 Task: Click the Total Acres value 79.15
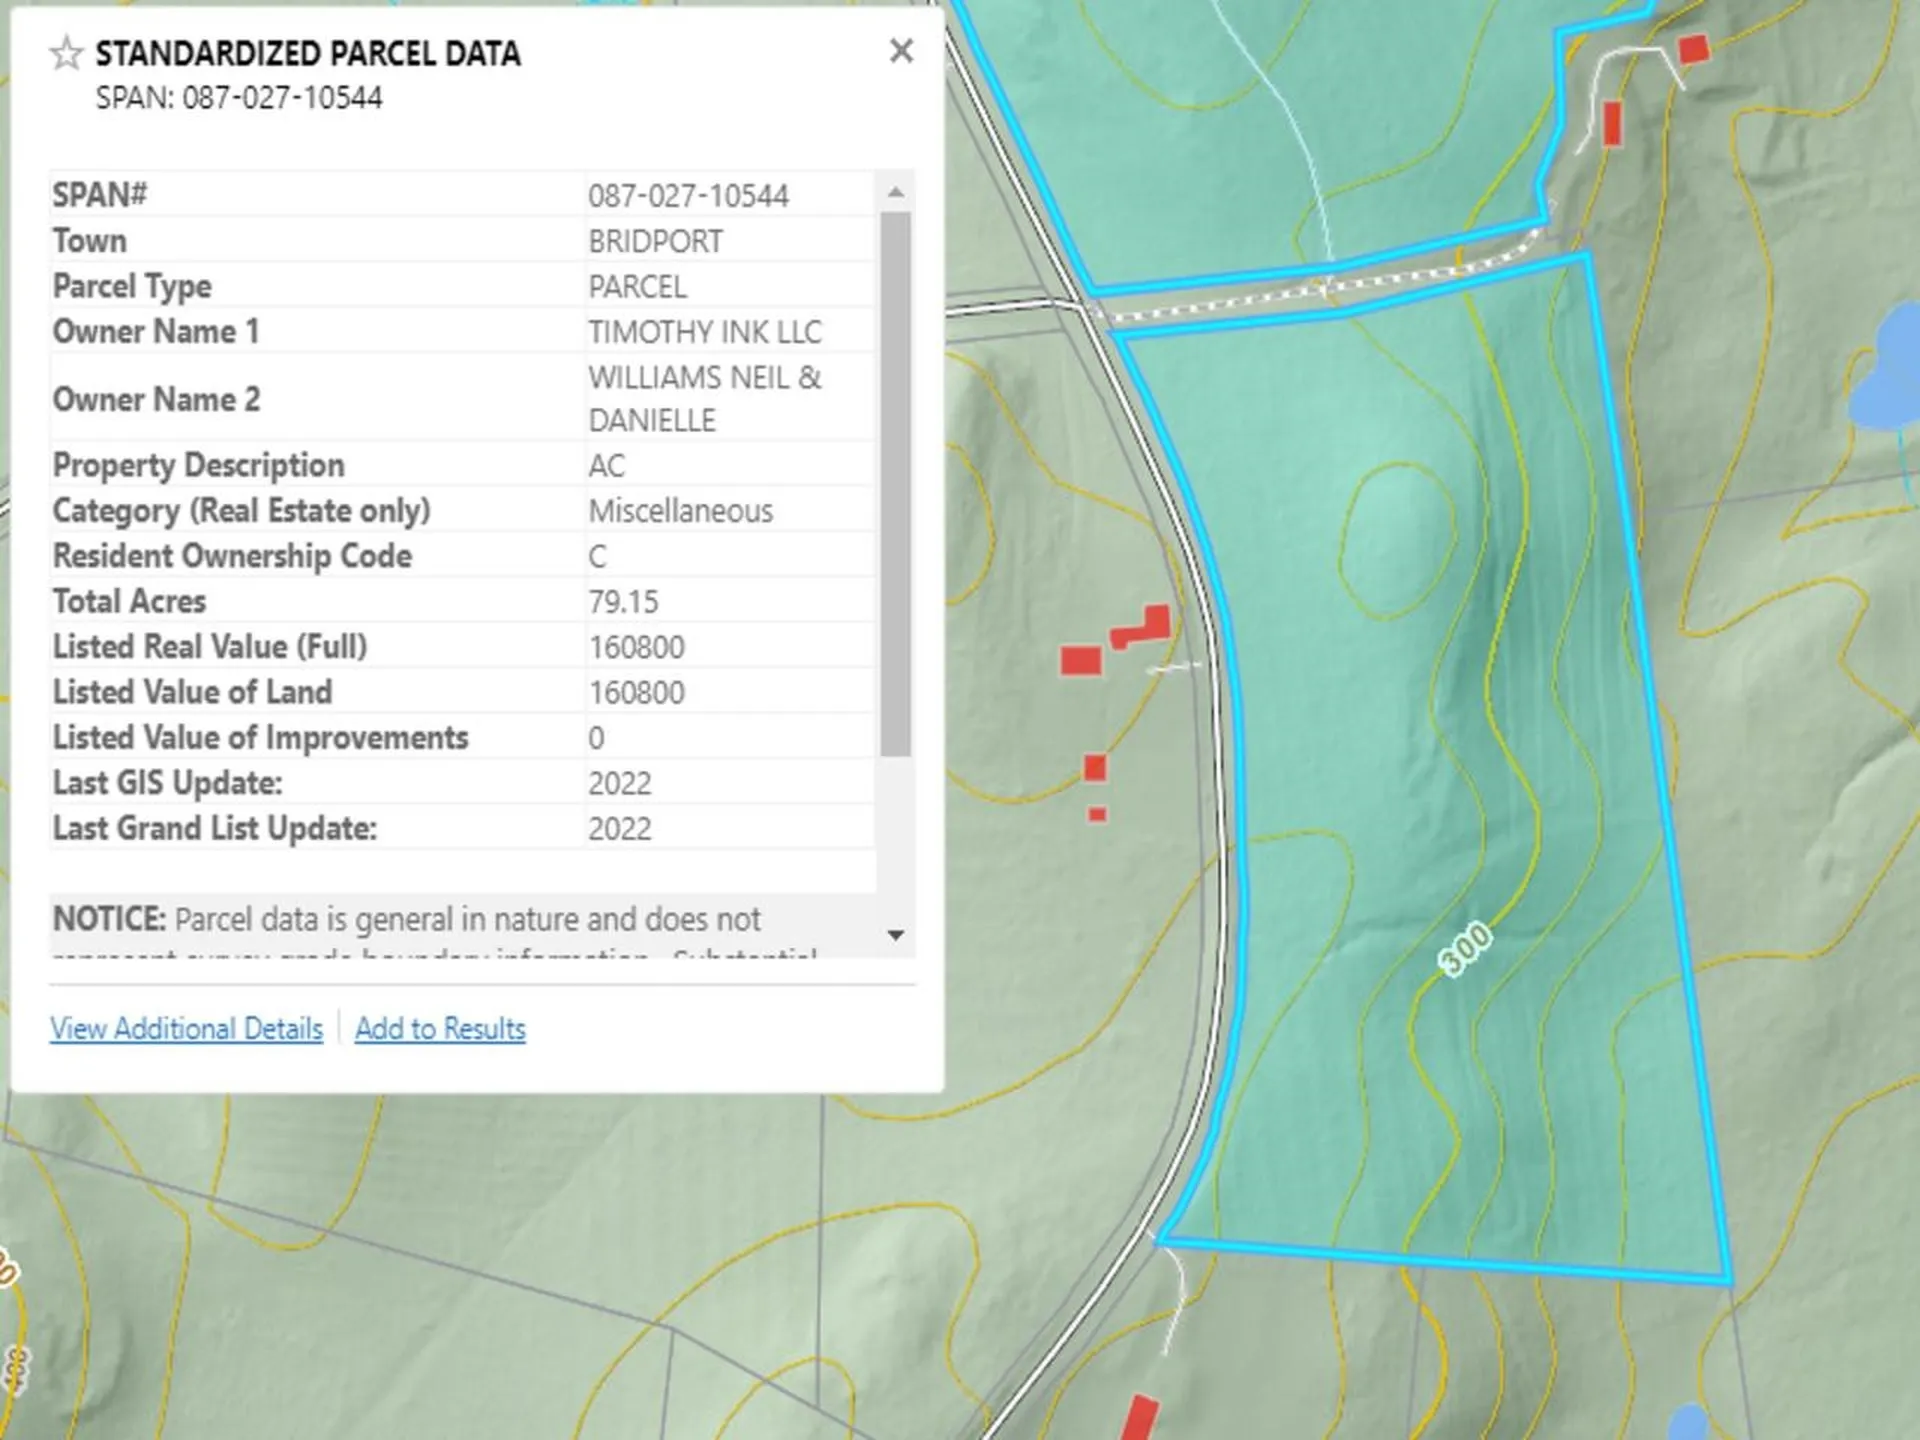[623, 602]
